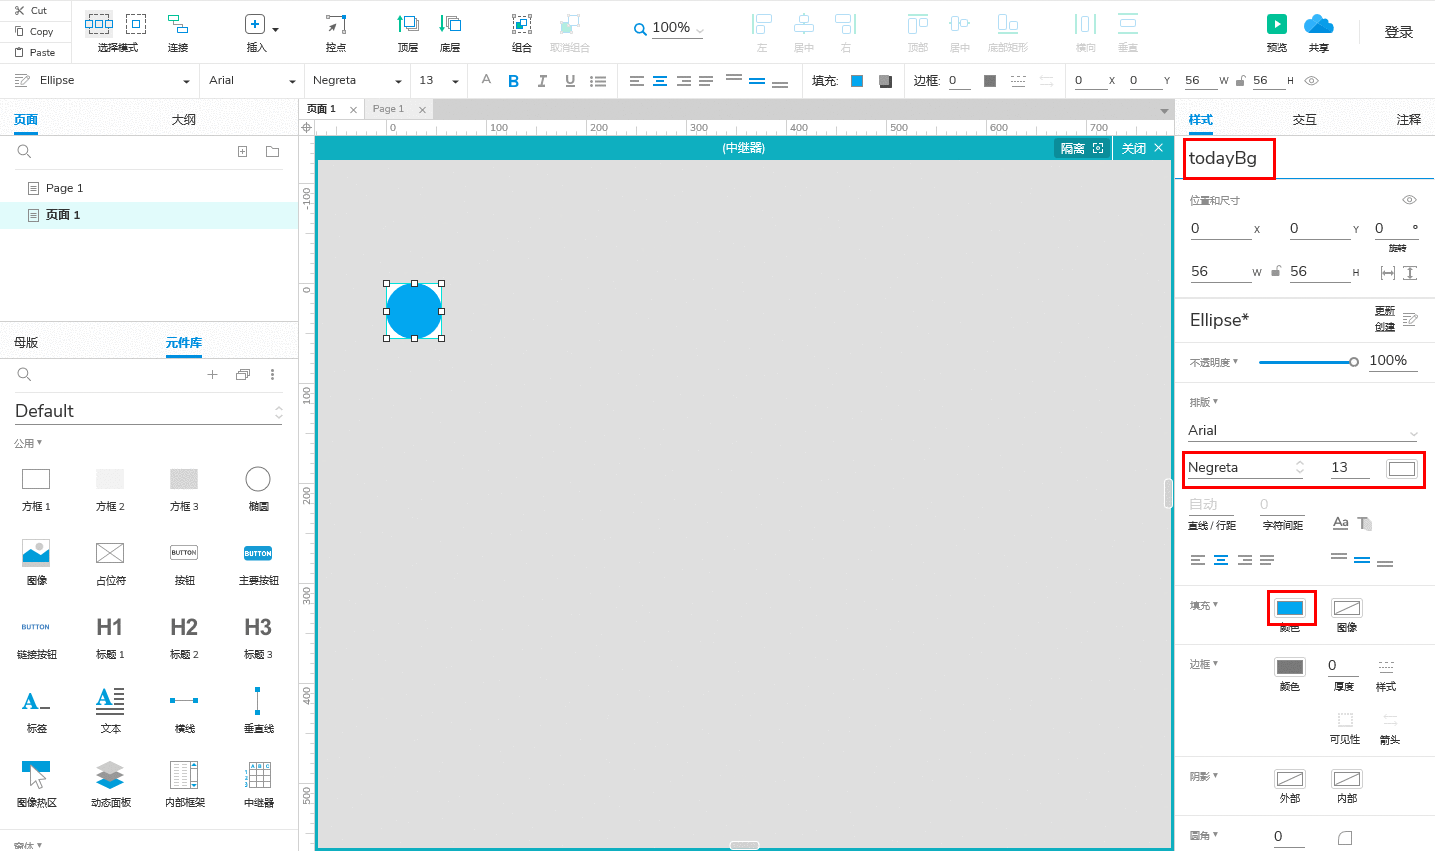
Task: Toggle bold text formatting
Action: [x=513, y=81]
